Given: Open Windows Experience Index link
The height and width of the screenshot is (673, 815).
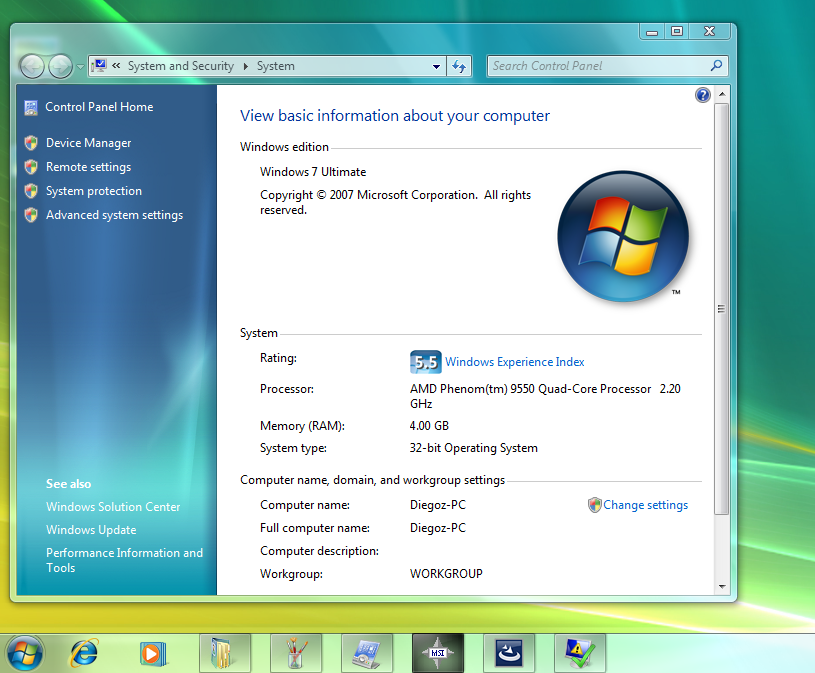Looking at the screenshot, I should [514, 362].
